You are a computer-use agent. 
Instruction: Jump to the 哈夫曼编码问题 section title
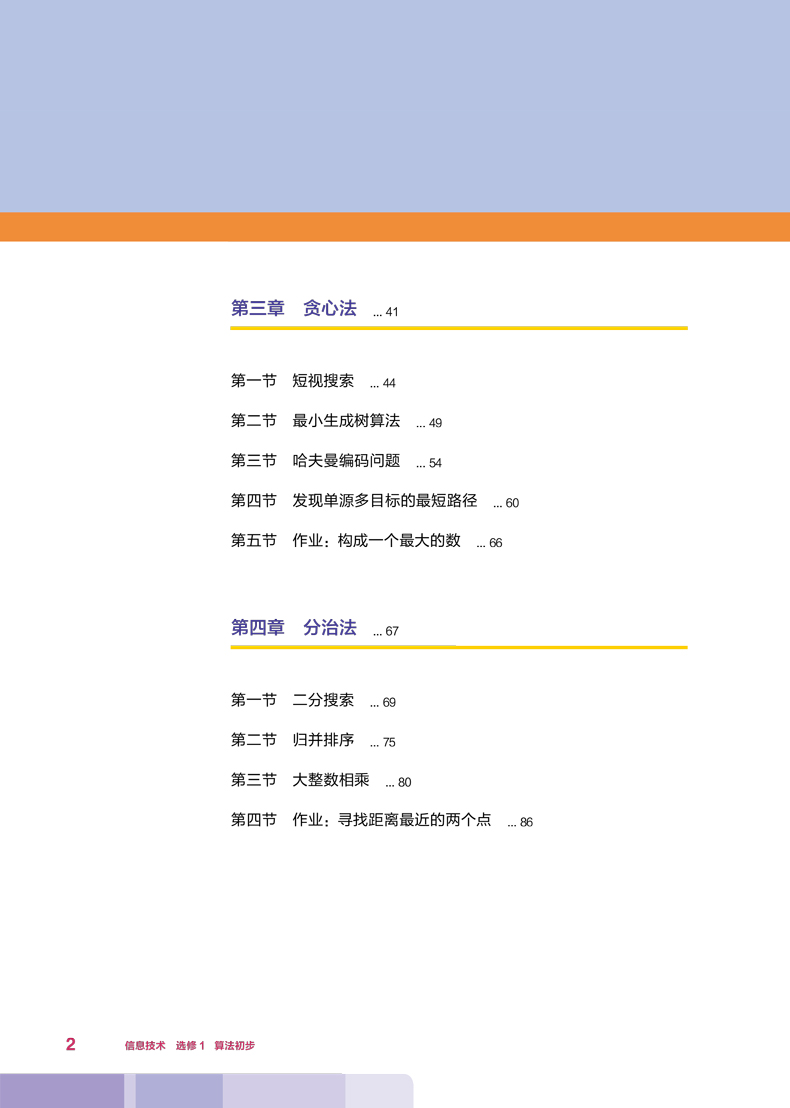pos(346,461)
